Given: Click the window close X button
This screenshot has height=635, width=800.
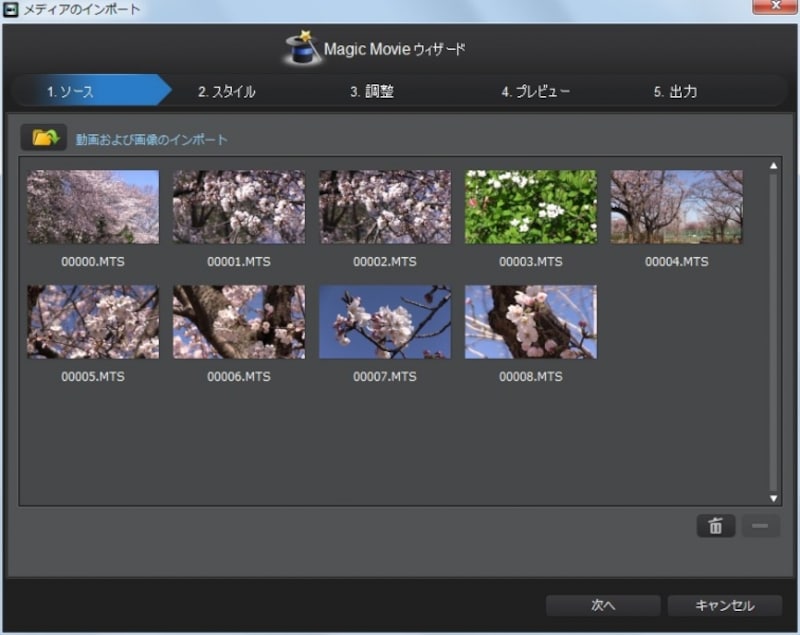Looking at the screenshot, I should 775,10.
